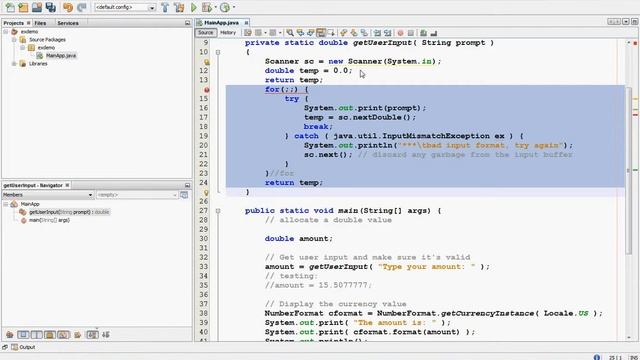640x360 pixels.
Task: Click Find Next Occurrence icon
Action: click(x=311, y=33)
